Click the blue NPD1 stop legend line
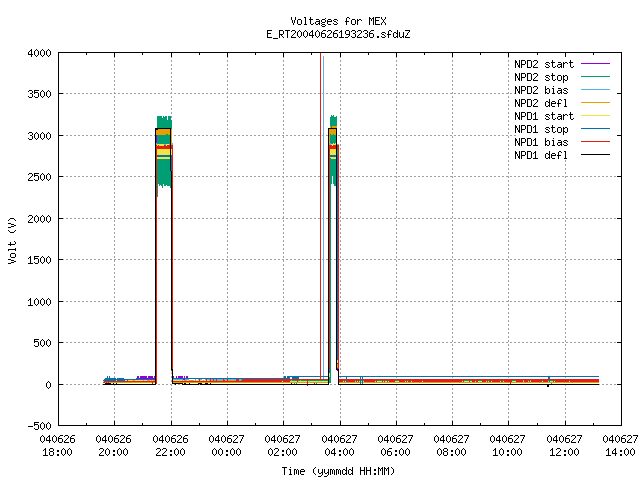The height and width of the screenshot is (480, 640). tap(595, 129)
